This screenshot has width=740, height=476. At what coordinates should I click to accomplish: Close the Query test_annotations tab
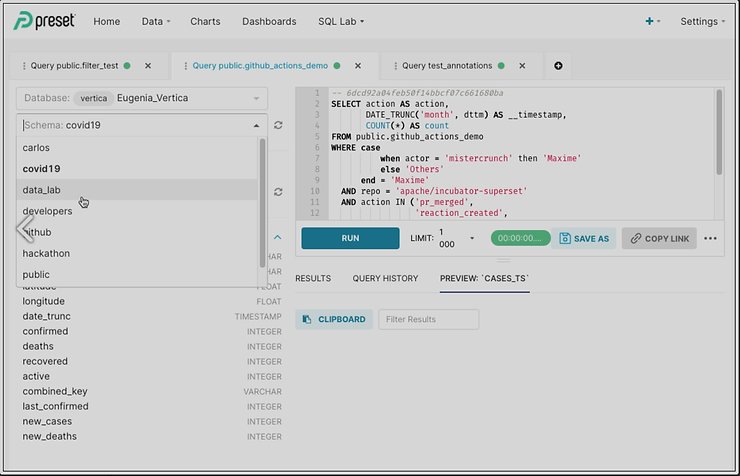522,66
